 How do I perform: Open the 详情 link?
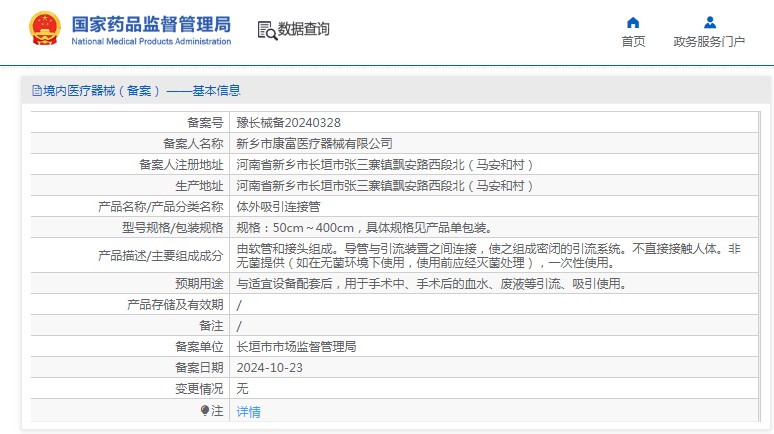[x=248, y=411]
